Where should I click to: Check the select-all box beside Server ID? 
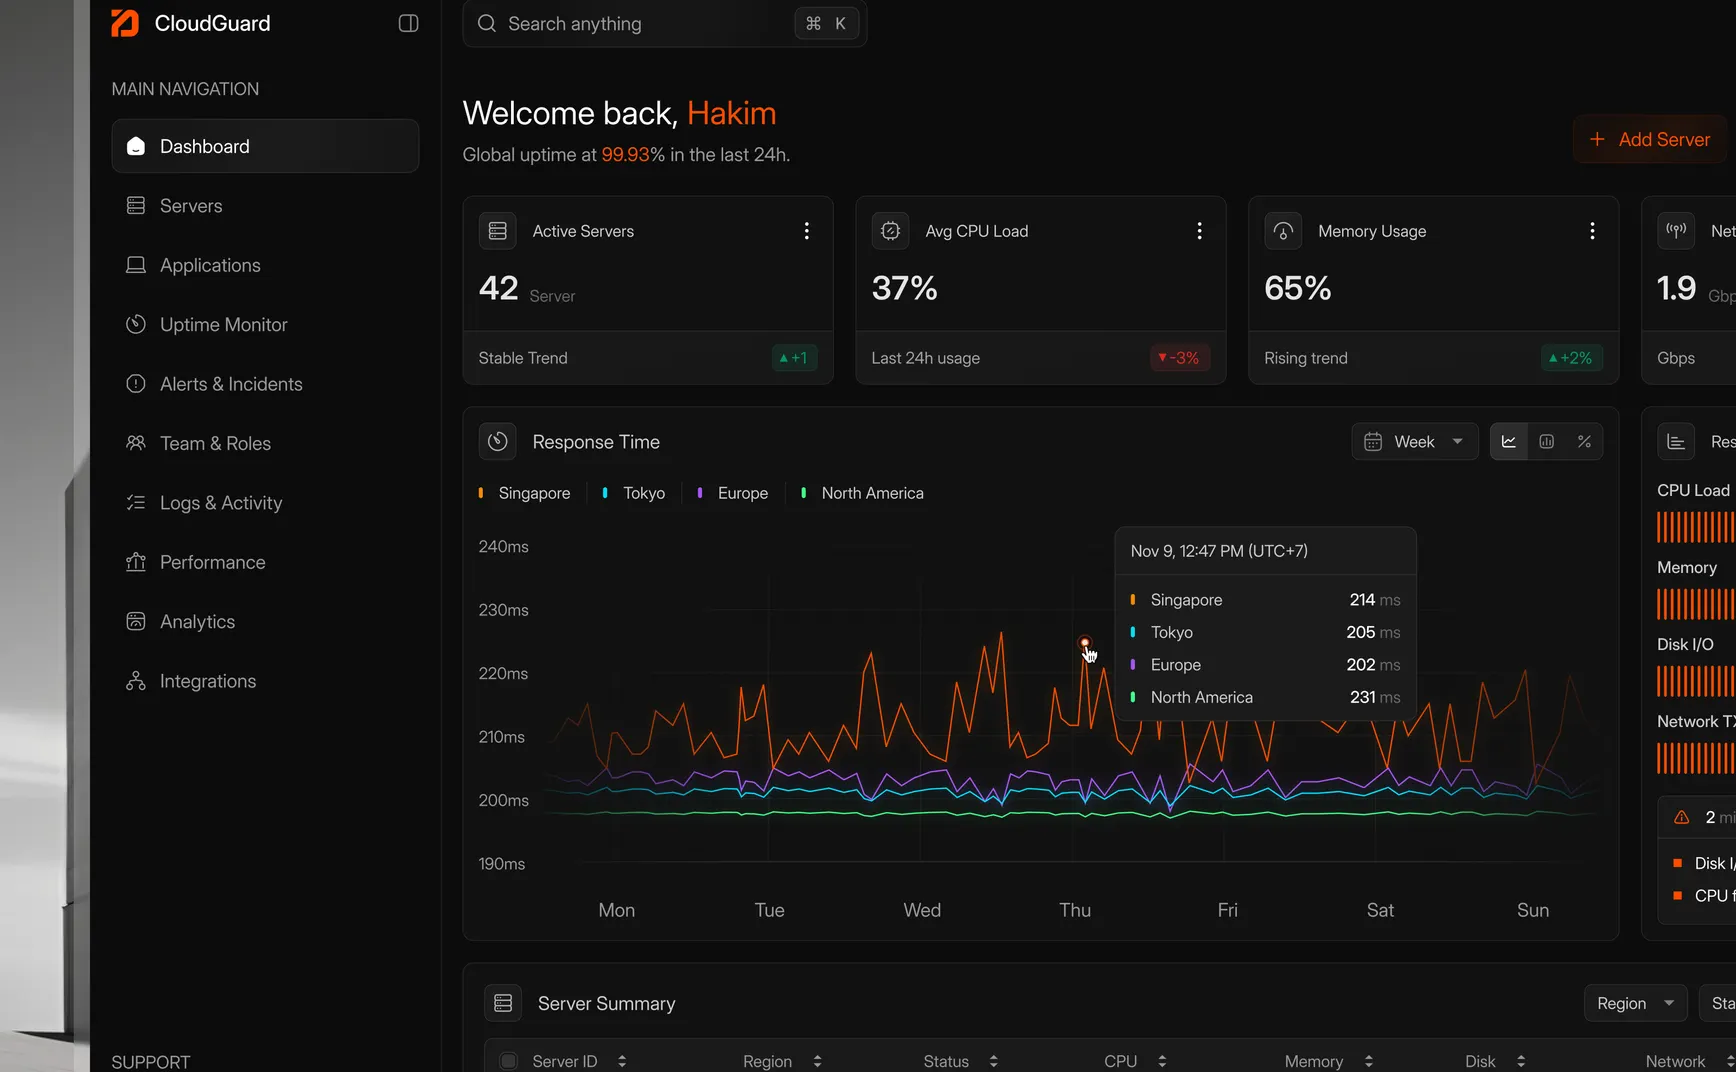[x=508, y=1061]
